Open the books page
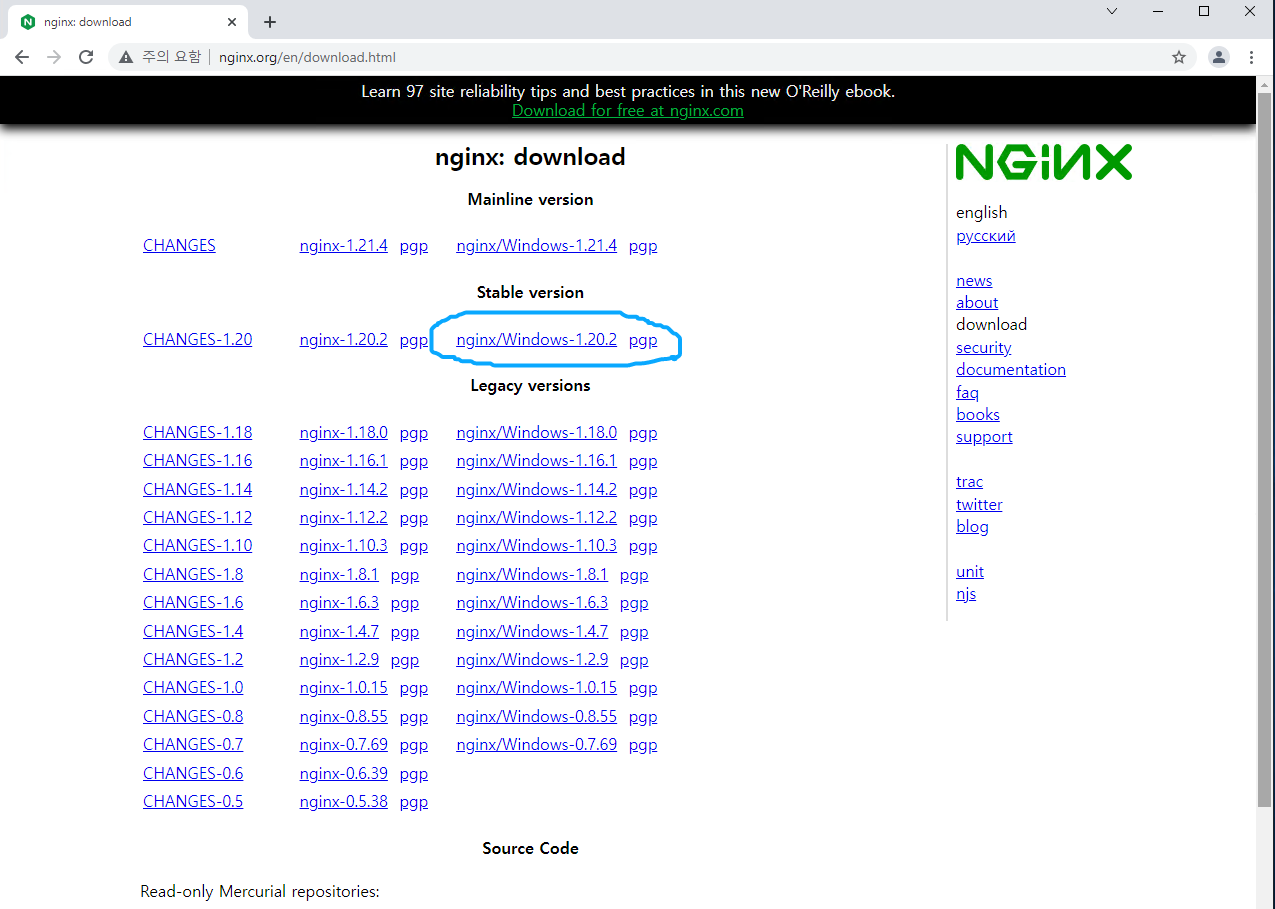The image size is (1275, 909). point(978,414)
